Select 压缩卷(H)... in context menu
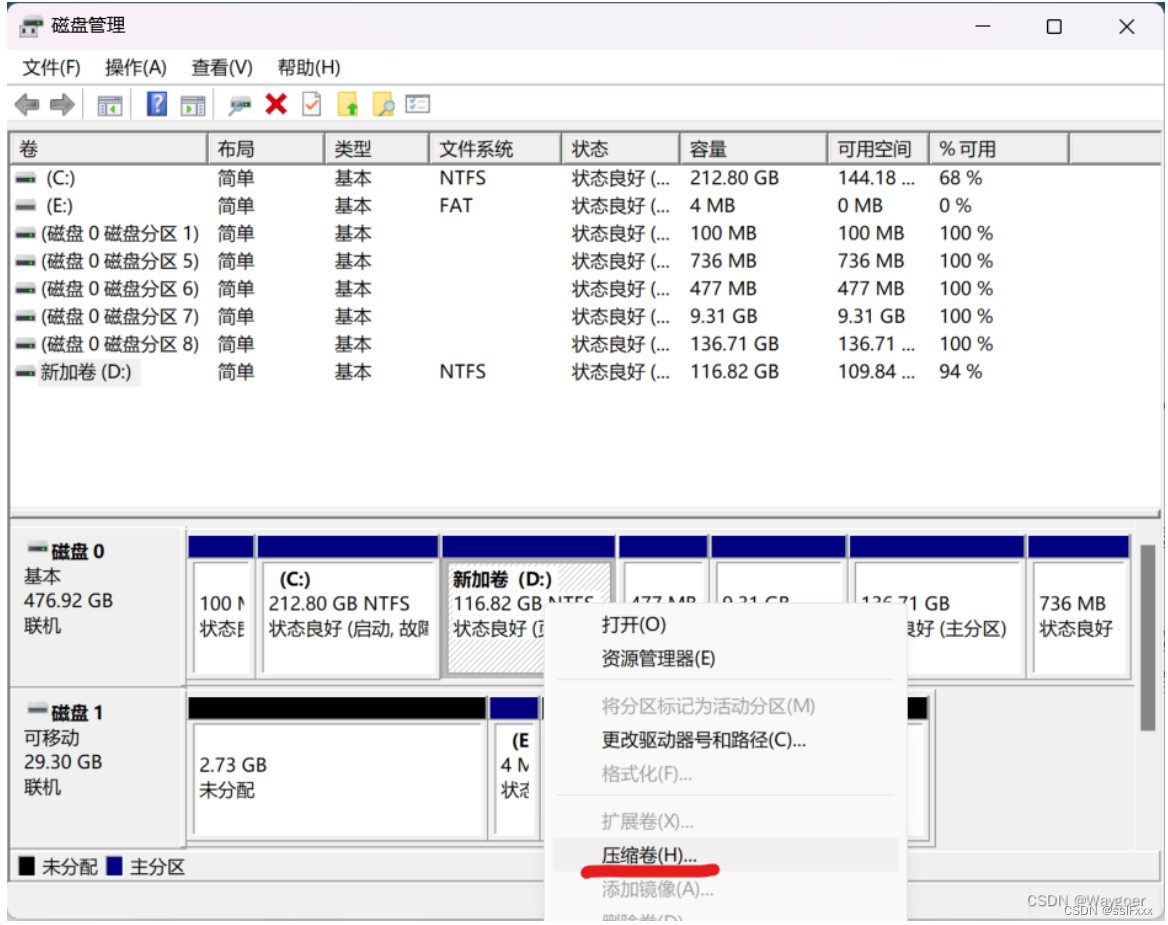The height and width of the screenshot is (925, 1168). [x=726, y=856]
